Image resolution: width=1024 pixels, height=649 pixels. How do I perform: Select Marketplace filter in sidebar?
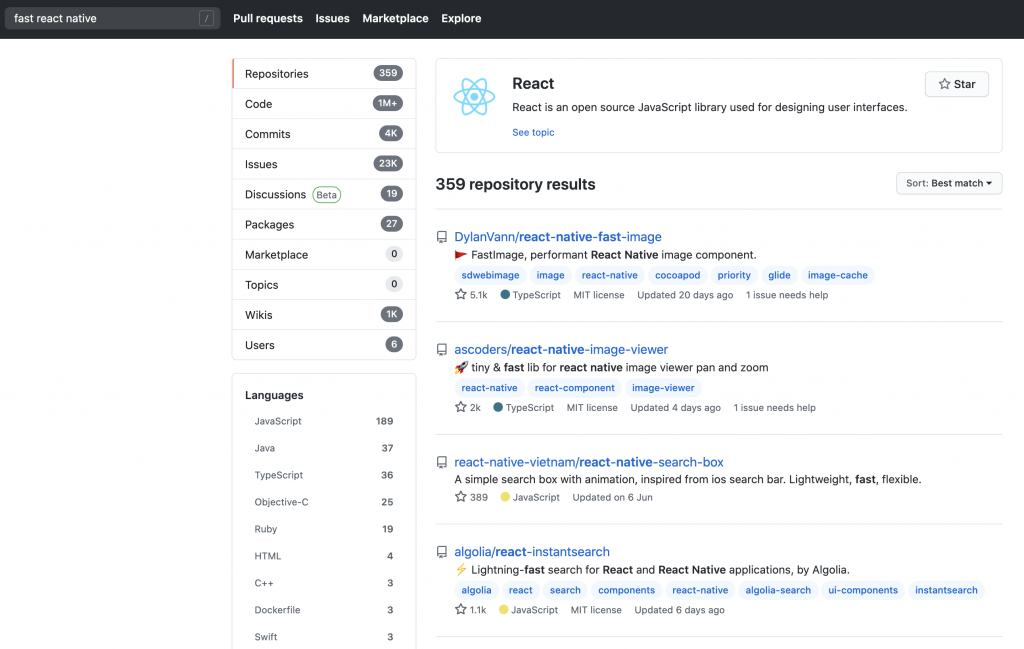[324, 254]
